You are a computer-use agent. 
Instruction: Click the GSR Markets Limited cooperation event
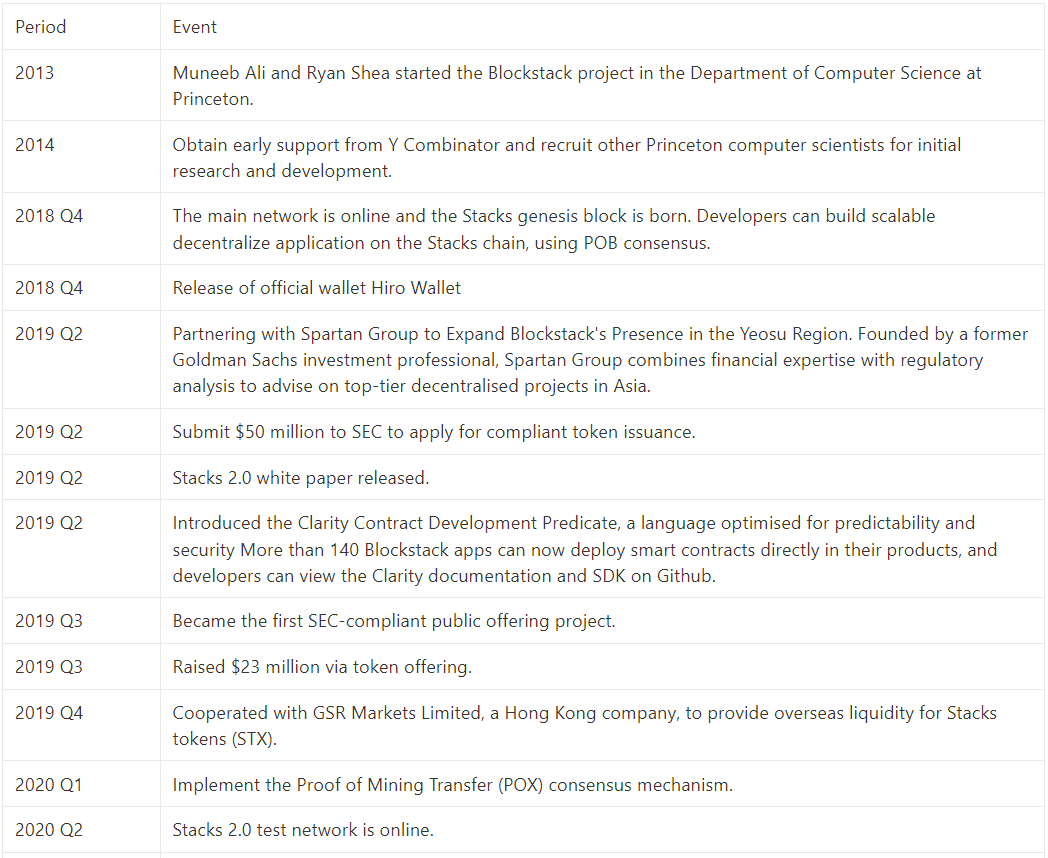pyautogui.click(x=584, y=726)
